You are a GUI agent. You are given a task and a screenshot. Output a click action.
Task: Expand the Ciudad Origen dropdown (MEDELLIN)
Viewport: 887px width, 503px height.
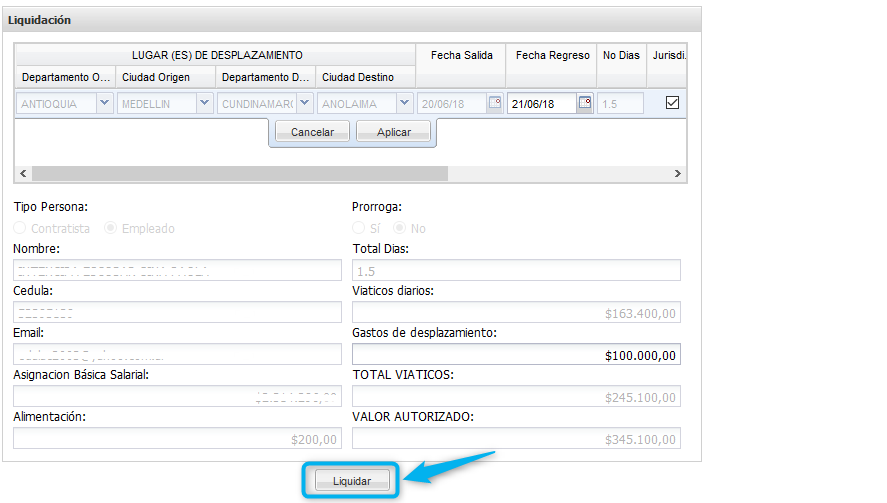pyautogui.click(x=204, y=103)
